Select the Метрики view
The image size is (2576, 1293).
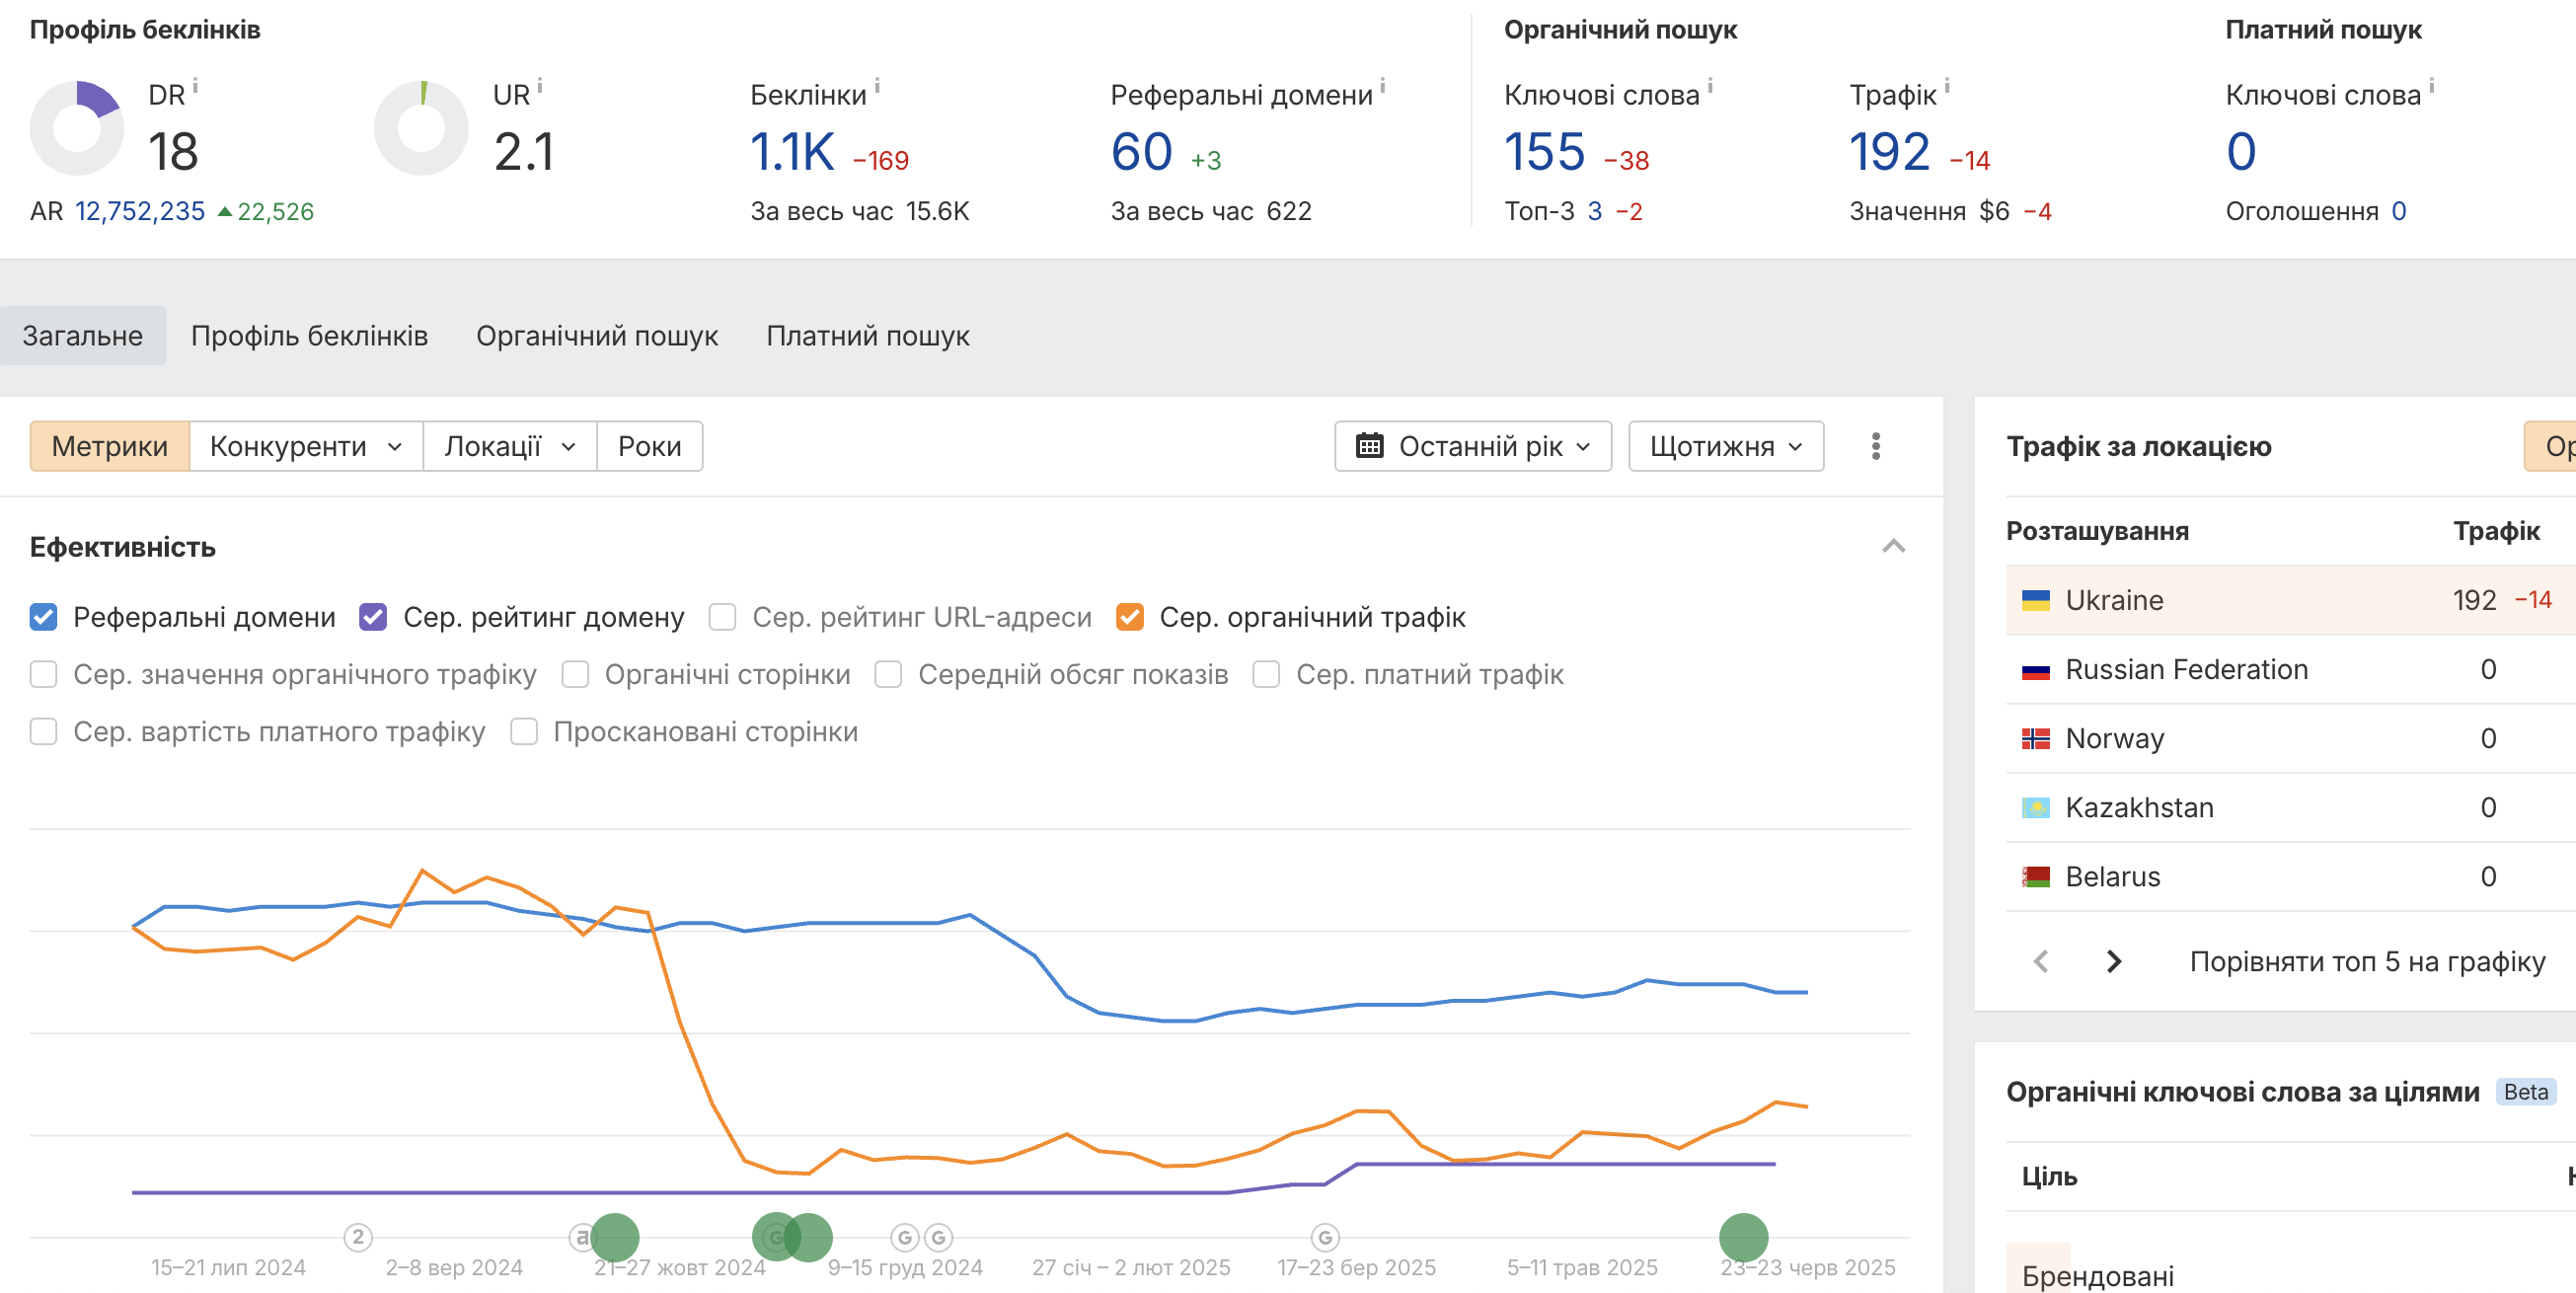pyautogui.click(x=110, y=446)
